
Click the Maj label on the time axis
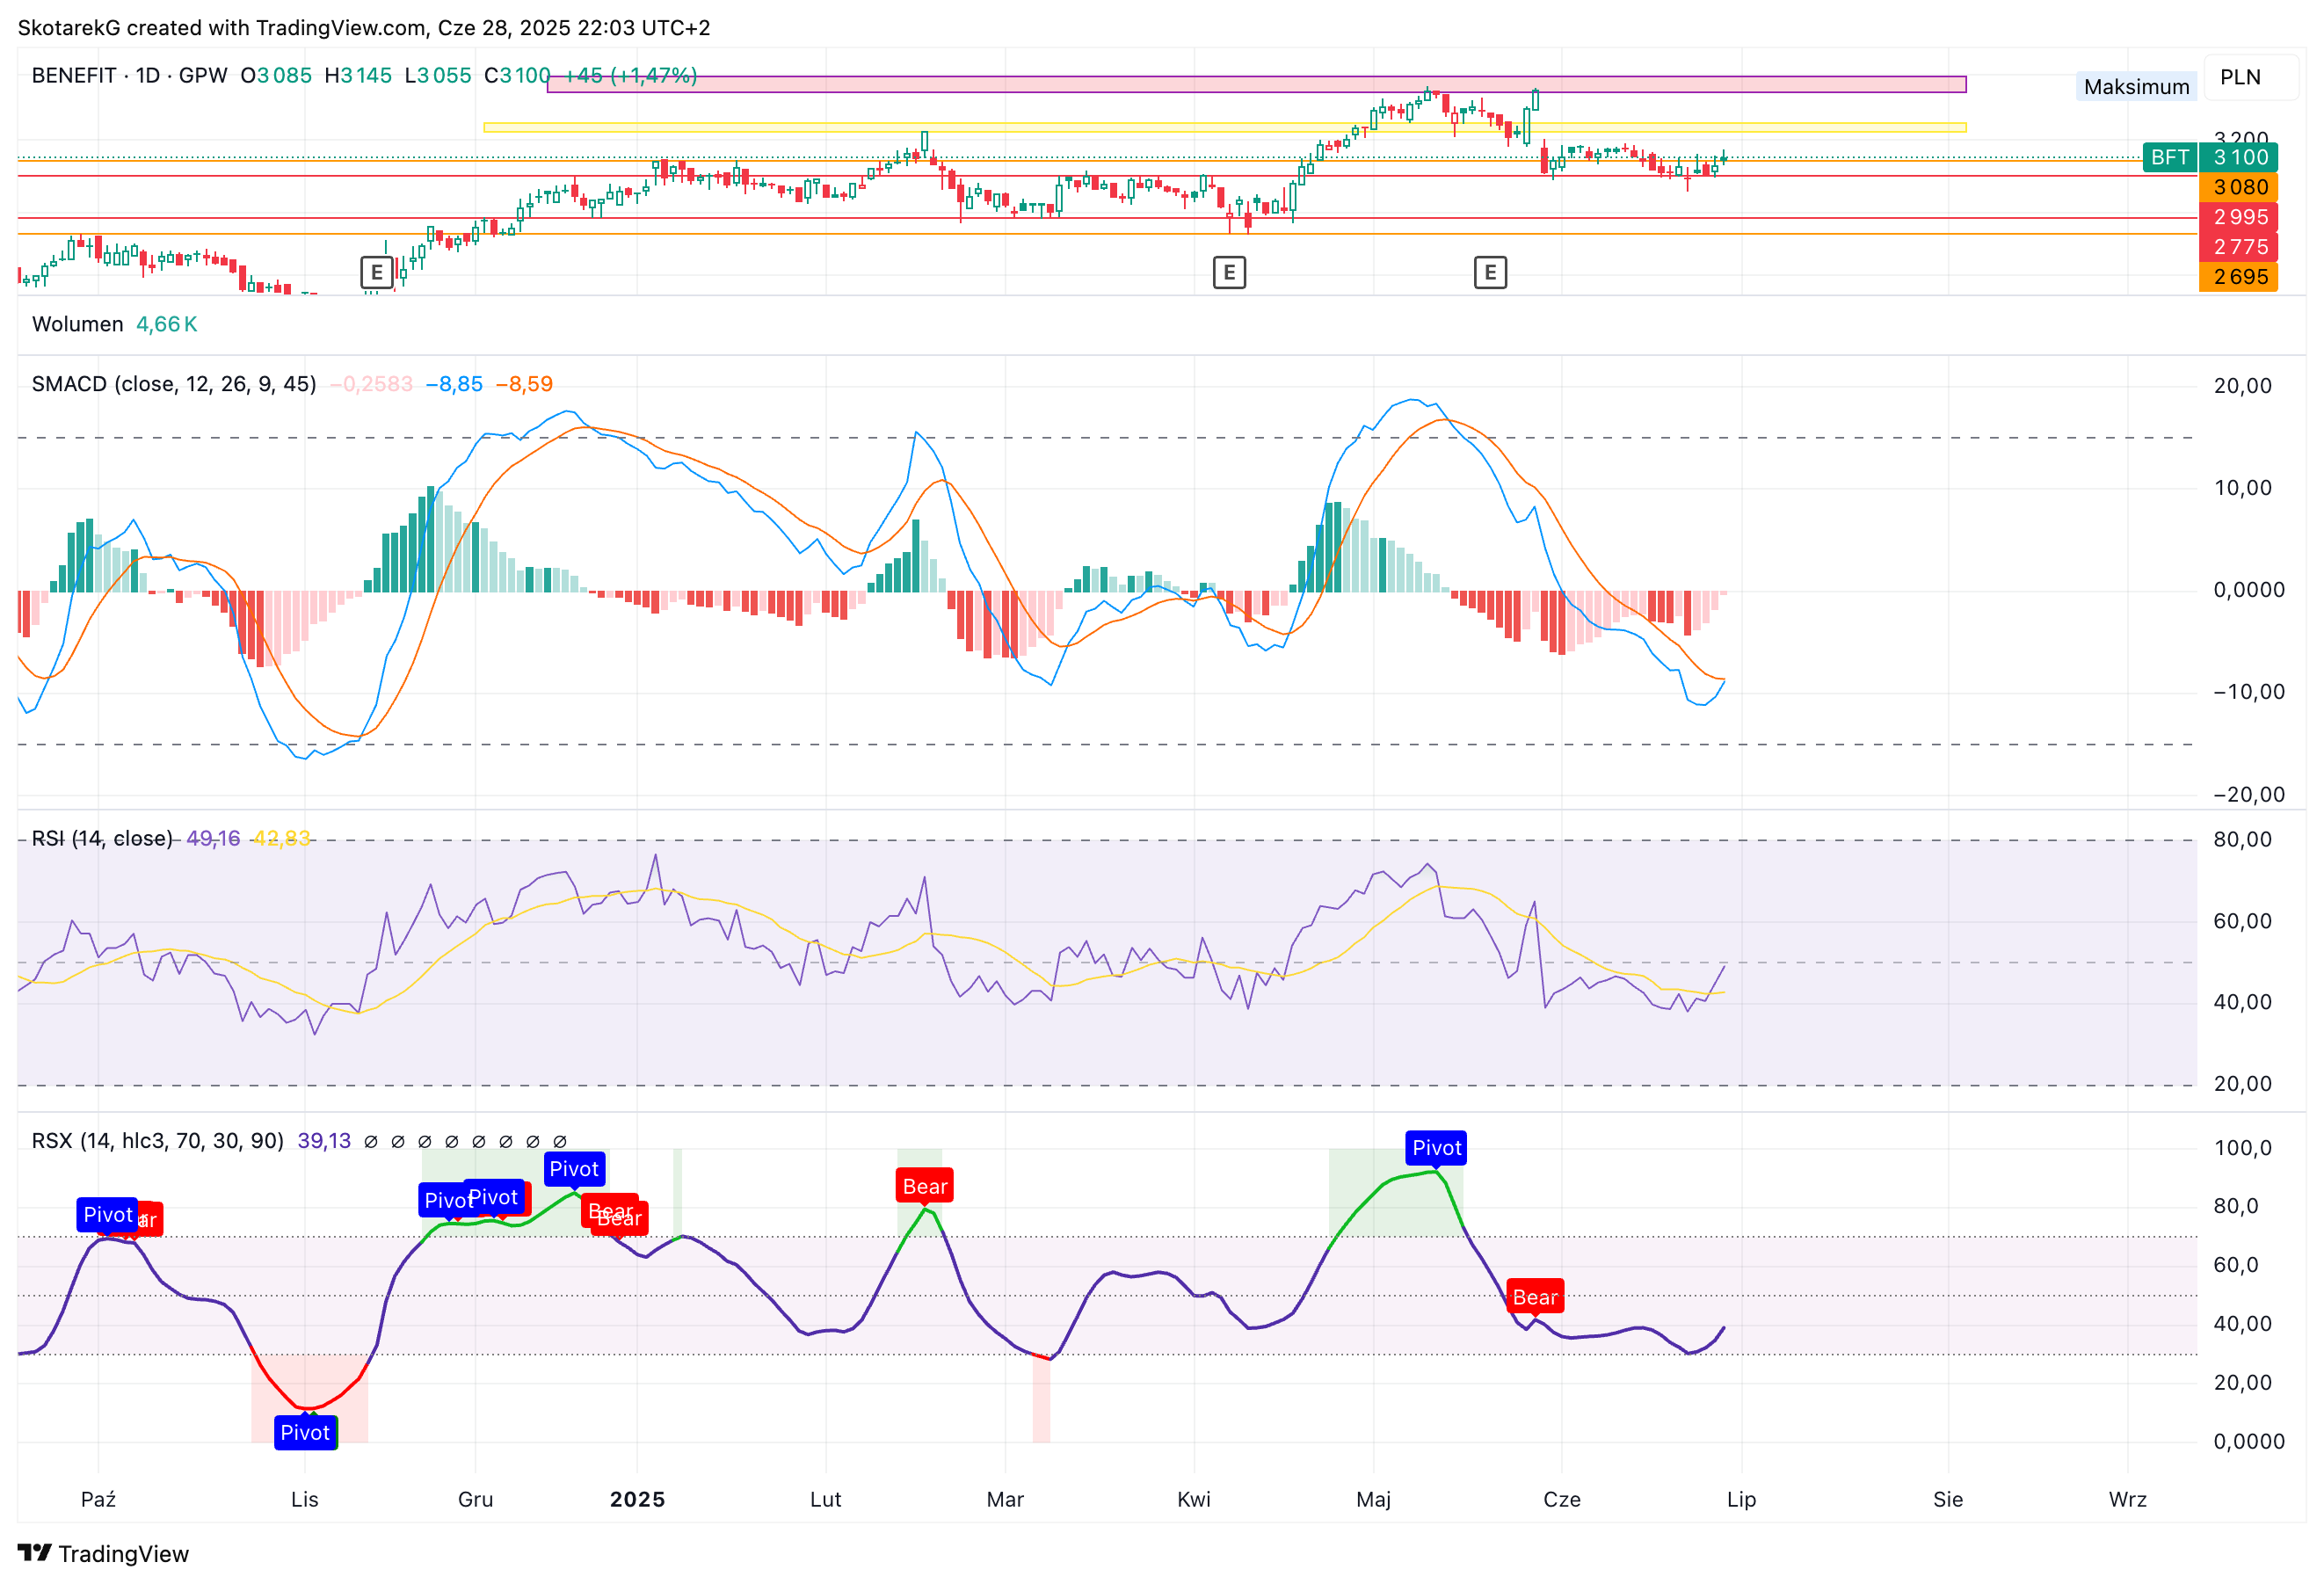click(x=1373, y=1499)
